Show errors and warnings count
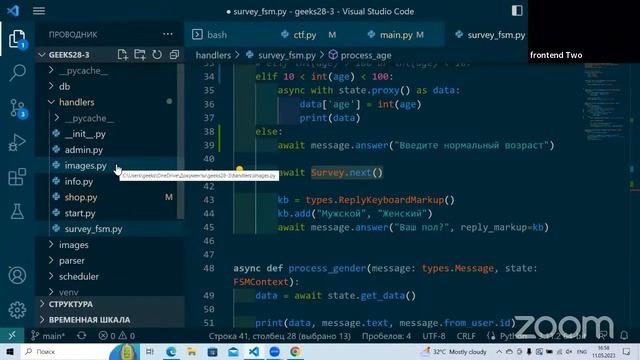Screen dimensions: 640x360 click(117, 336)
